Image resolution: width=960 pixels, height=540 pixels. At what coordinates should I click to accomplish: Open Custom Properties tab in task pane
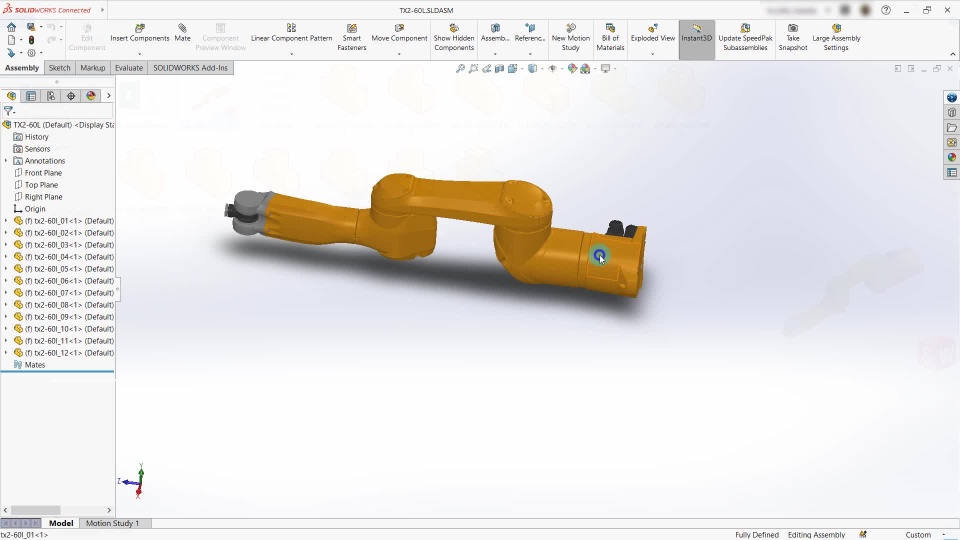coord(951,173)
